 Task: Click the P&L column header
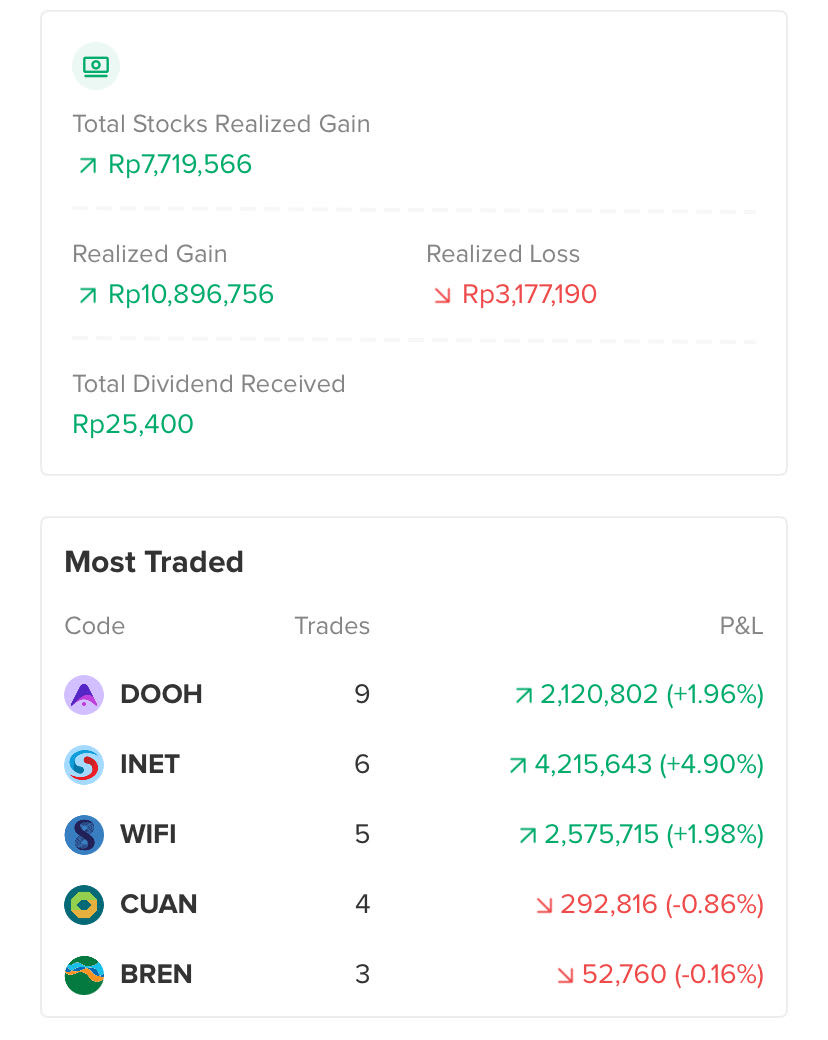pos(741,626)
